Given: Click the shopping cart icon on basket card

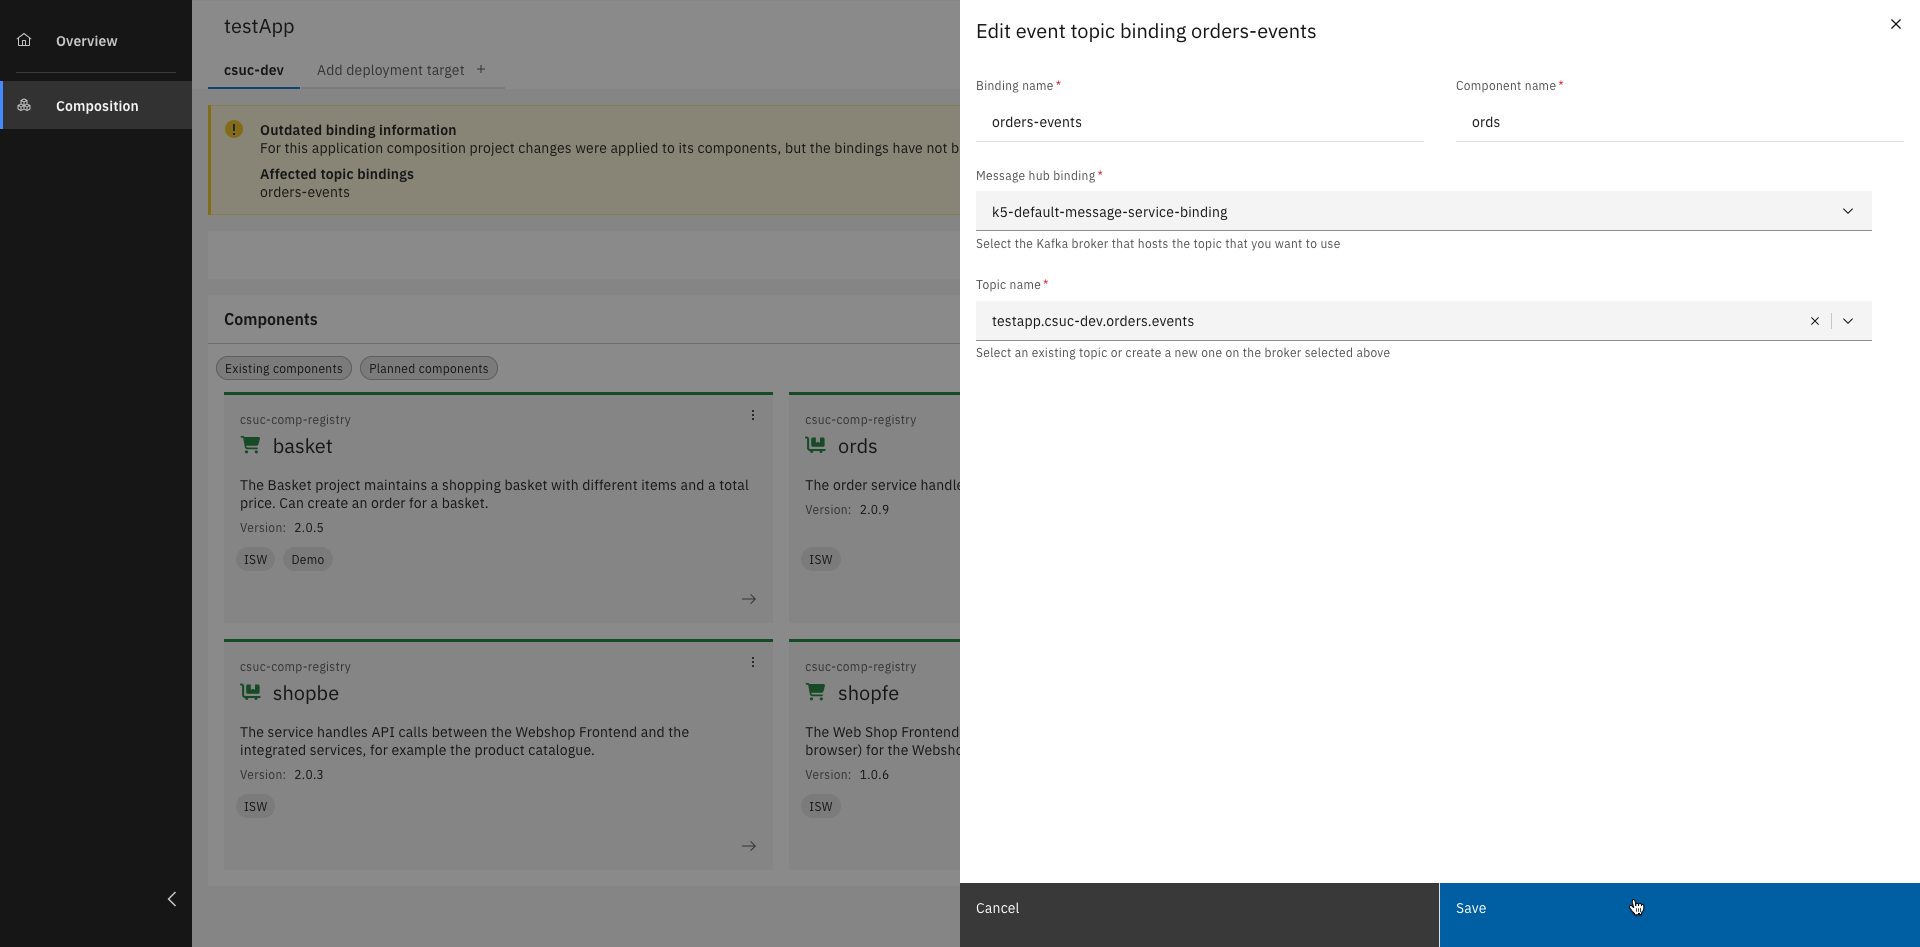Looking at the screenshot, I should tap(250, 444).
